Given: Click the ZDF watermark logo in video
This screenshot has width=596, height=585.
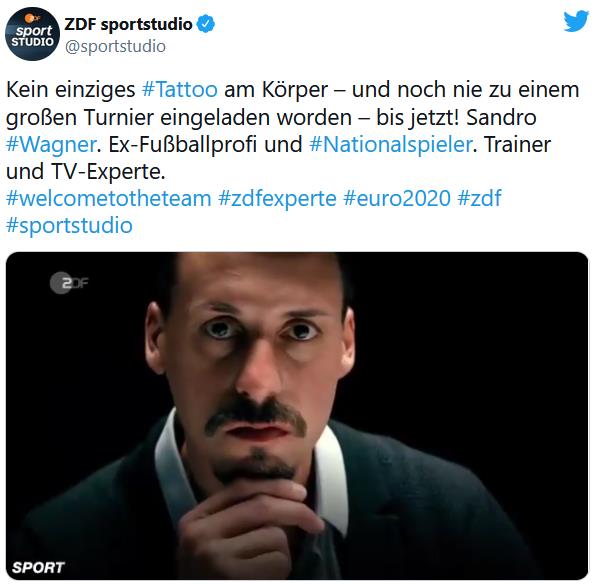Looking at the screenshot, I should point(69,283).
